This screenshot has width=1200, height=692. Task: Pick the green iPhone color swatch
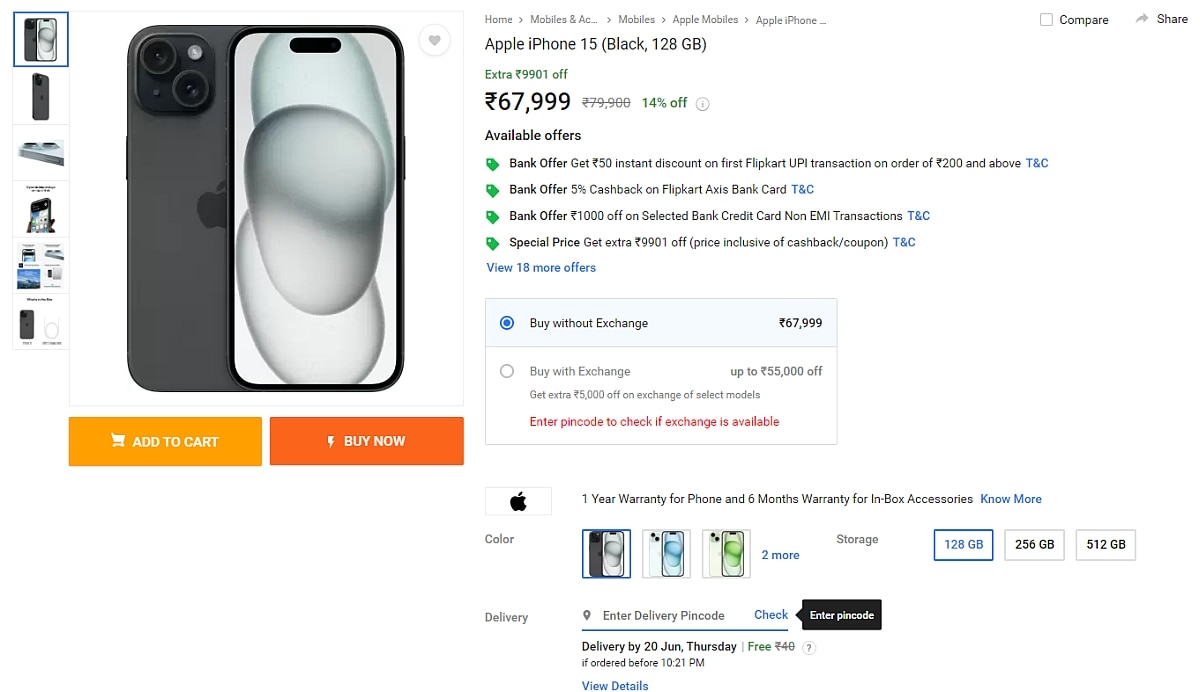726,554
